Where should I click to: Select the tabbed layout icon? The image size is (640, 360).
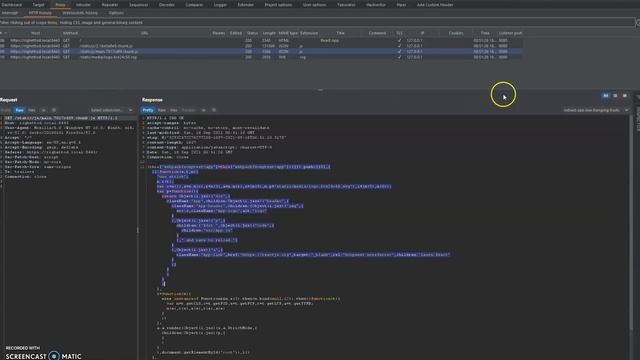pos(624,96)
